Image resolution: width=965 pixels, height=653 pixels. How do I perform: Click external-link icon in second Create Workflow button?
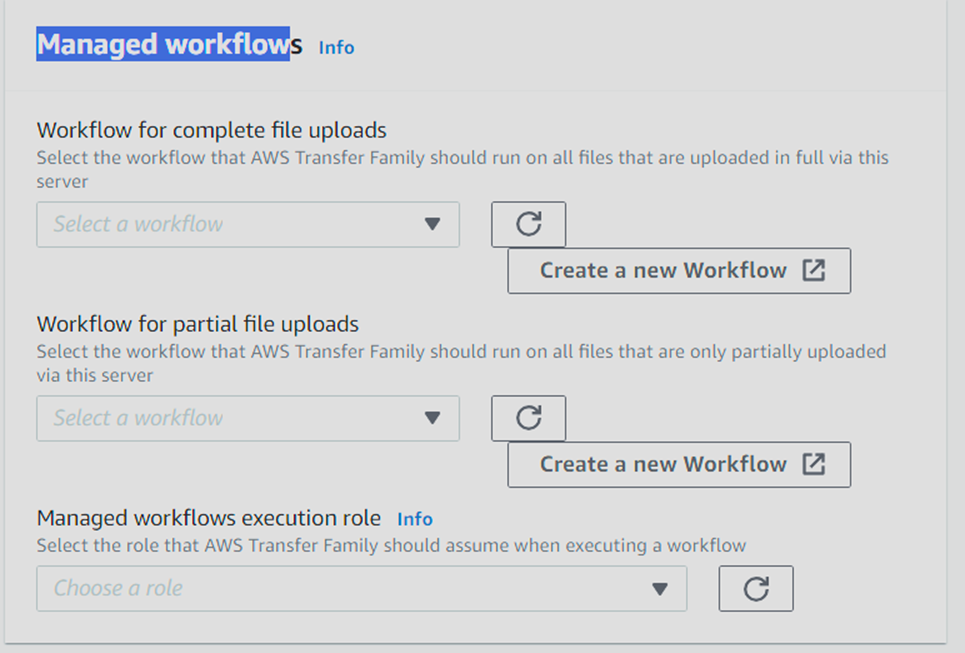pyautogui.click(x=814, y=464)
